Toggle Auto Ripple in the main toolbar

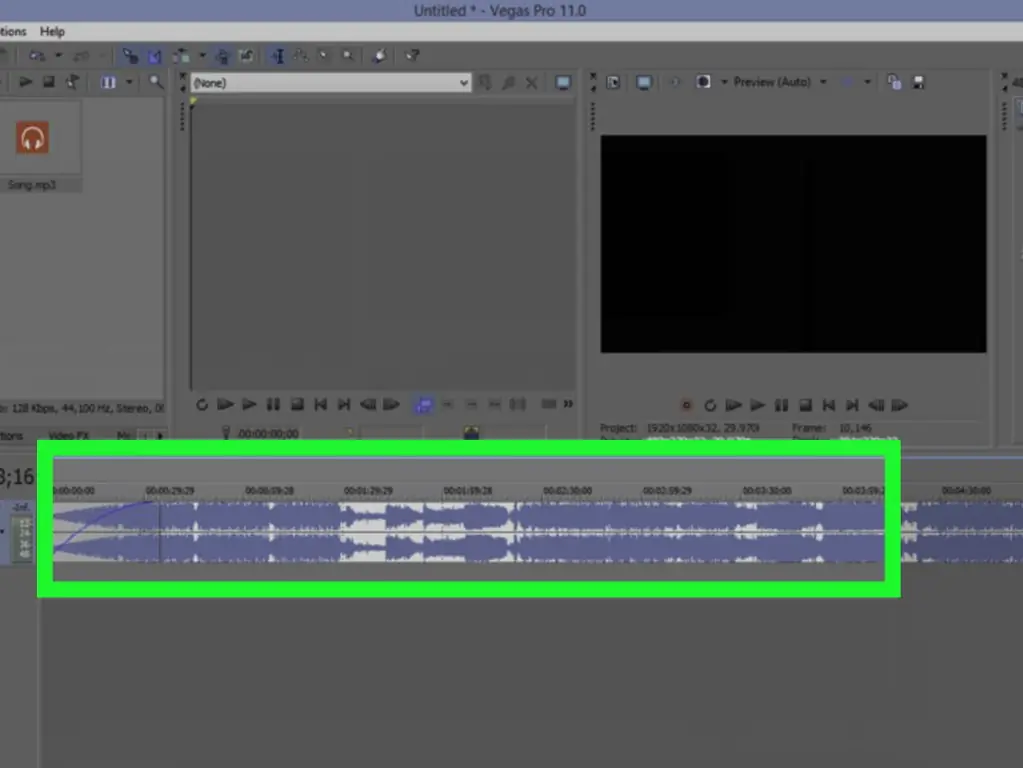[x=181, y=56]
